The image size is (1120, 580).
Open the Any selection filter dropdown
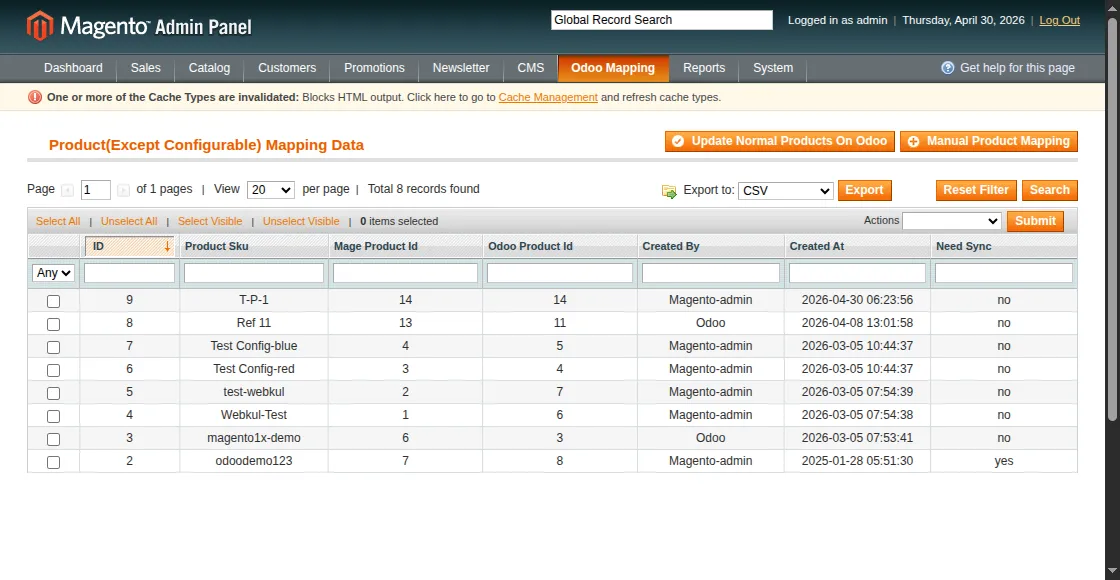[x=54, y=273]
